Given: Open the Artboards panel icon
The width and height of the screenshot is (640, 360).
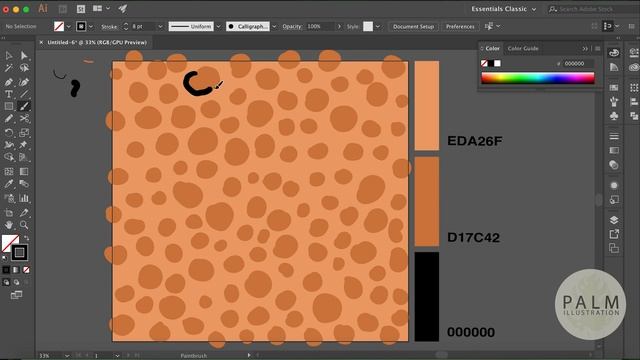Looking at the screenshot, I should point(614,248).
